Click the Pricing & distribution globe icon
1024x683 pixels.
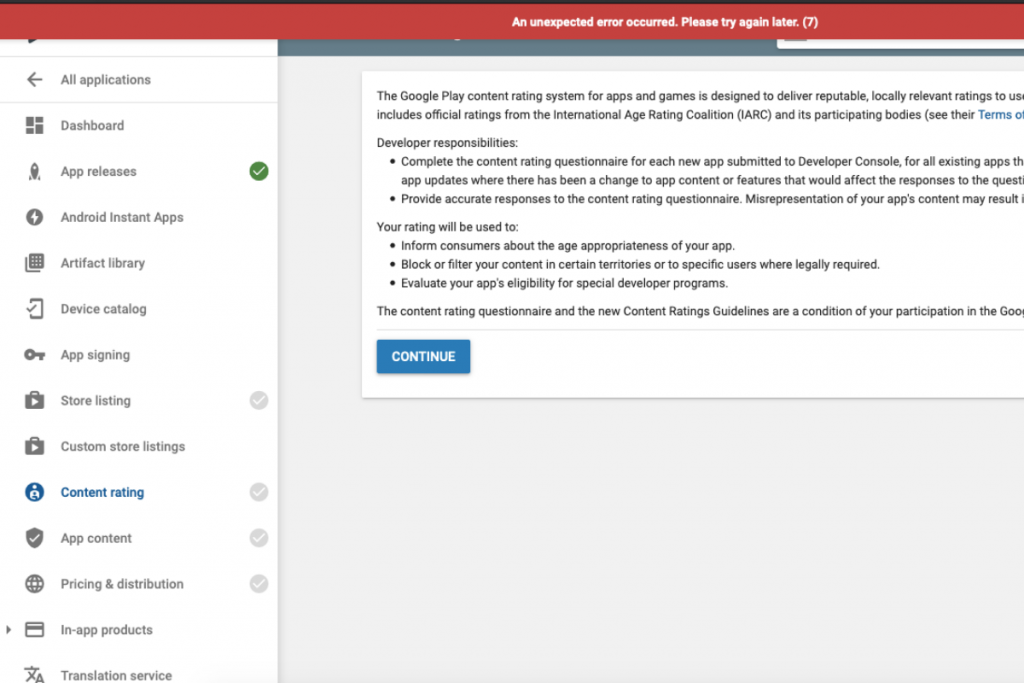click(35, 584)
